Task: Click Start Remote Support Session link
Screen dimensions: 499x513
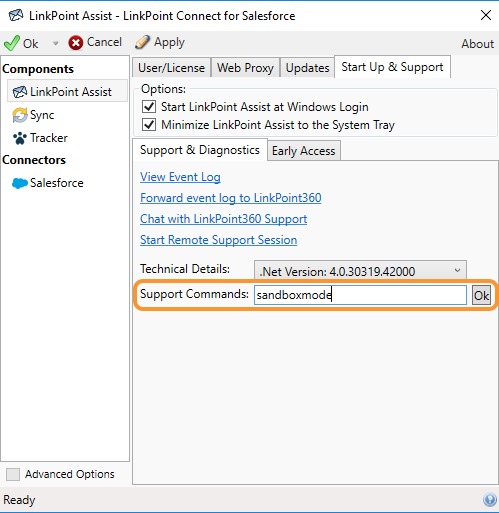Action: [218, 240]
